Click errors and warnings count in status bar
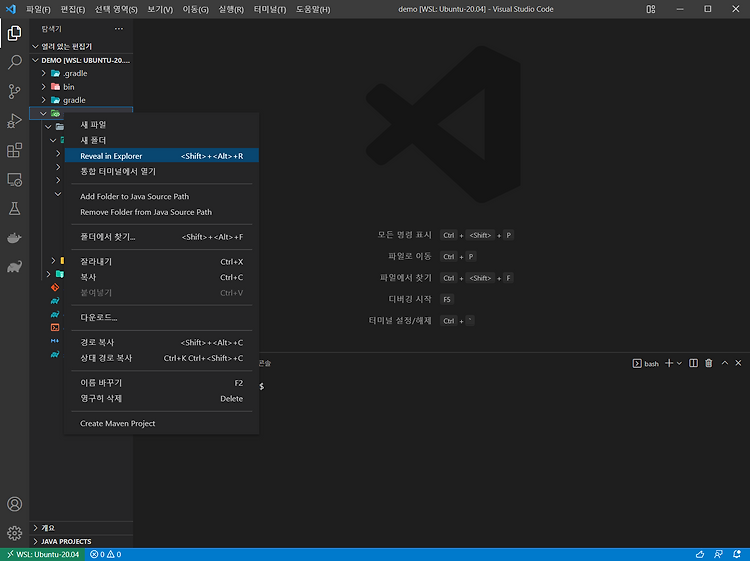The image size is (750, 561). 106,554
